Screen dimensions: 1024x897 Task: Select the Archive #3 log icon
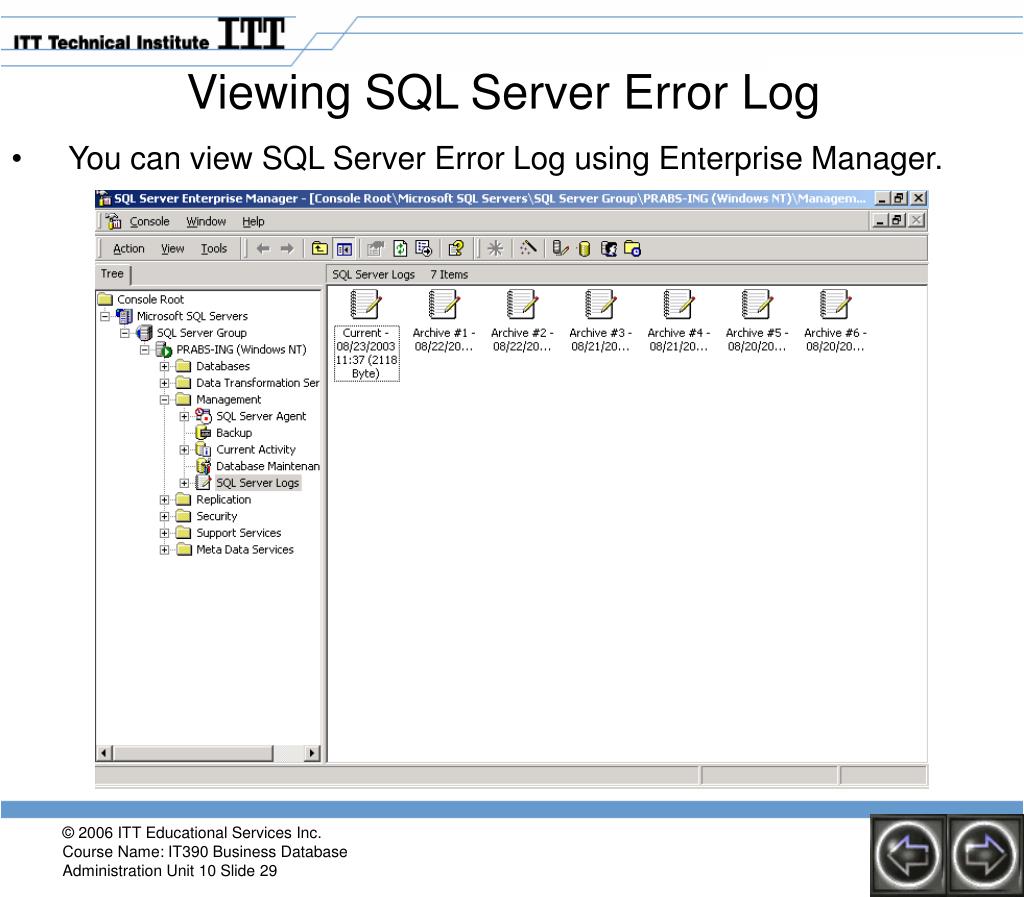(600, 305)
